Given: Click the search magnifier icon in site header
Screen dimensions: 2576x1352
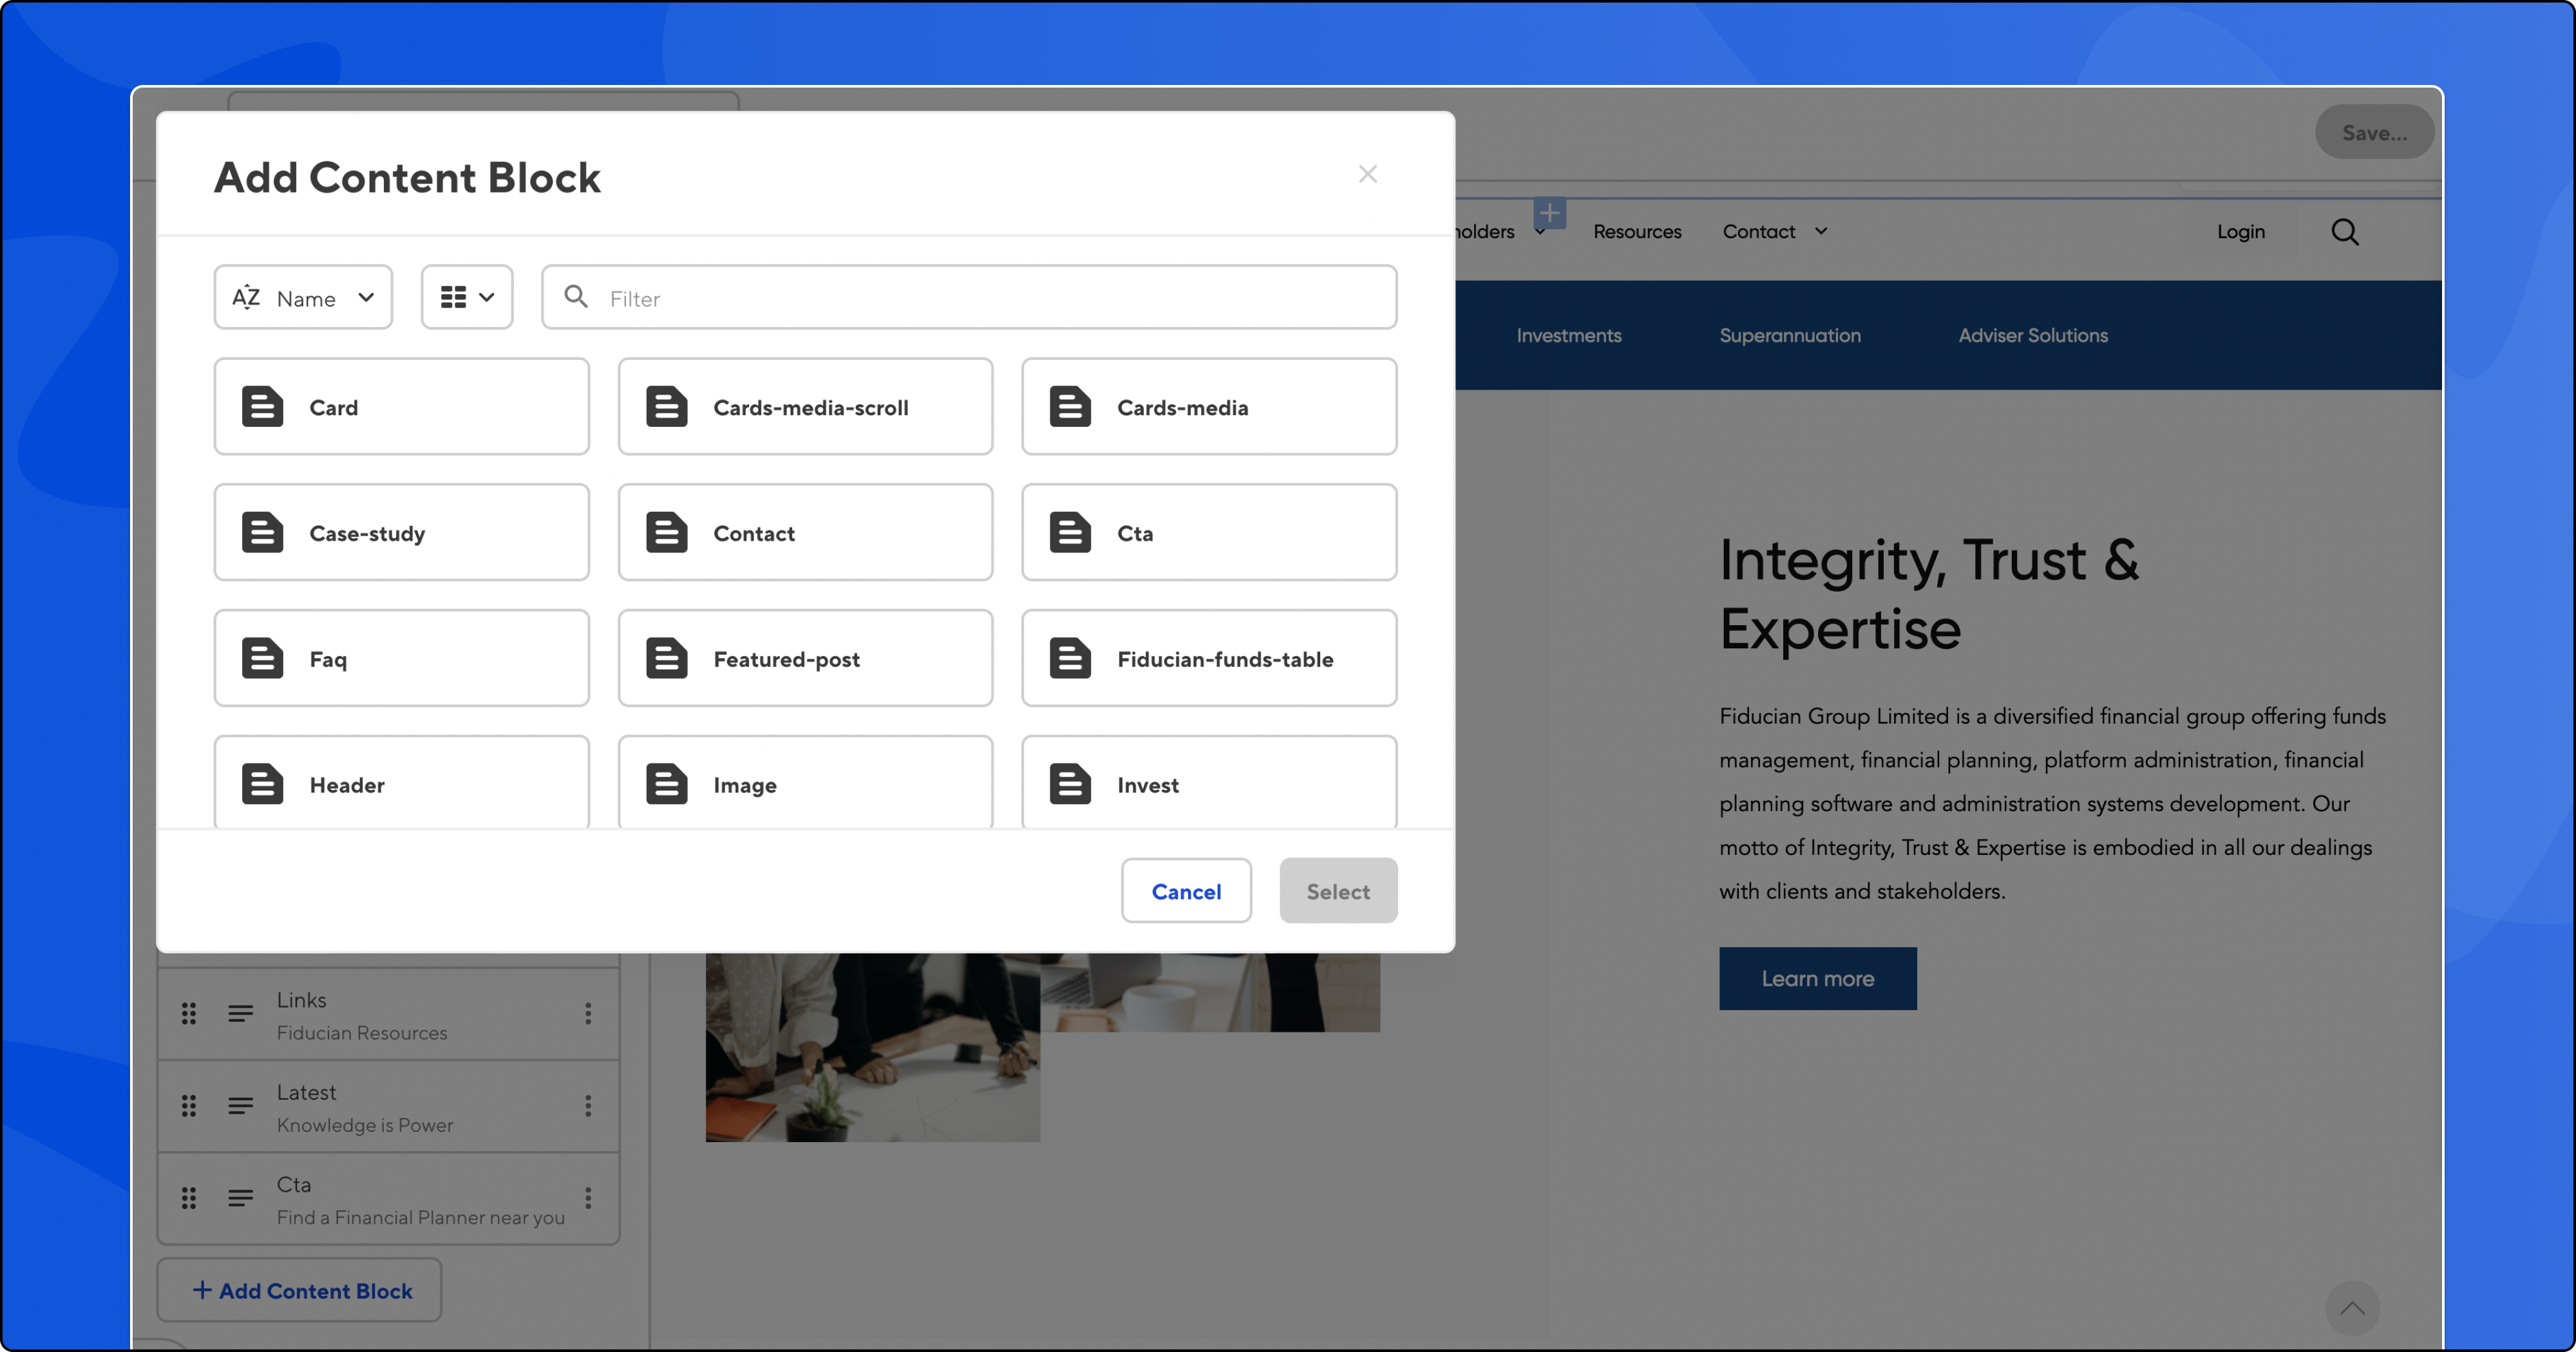Looking at the screenshot, I should click(x=2344, y=232).
